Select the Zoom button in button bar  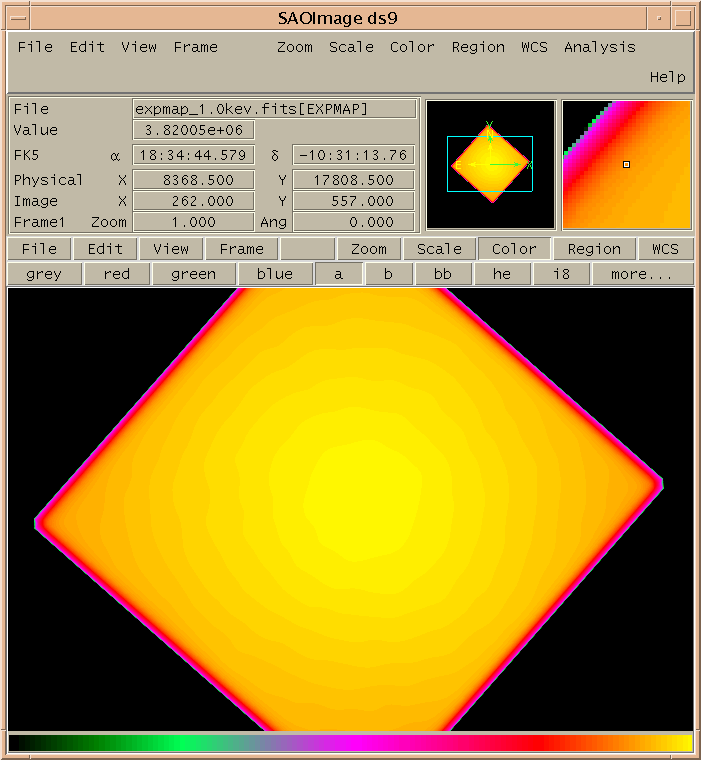coord(369,249)
